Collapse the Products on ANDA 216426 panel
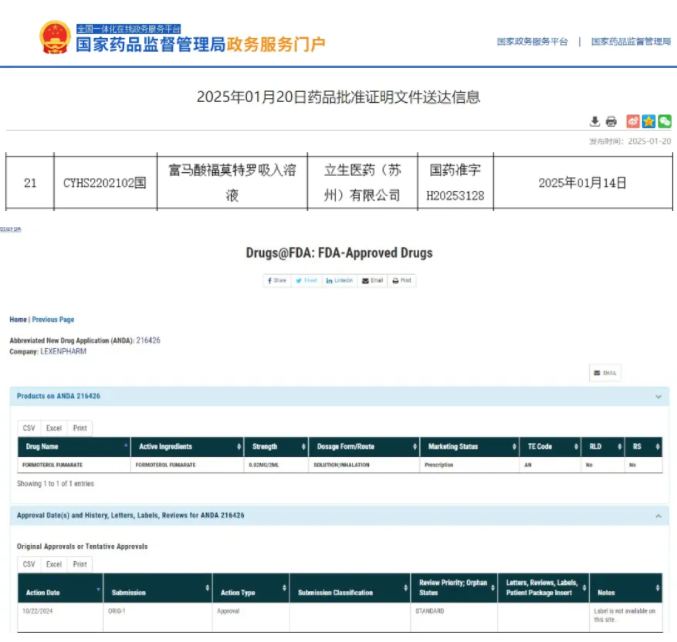The width and height of the screenshot is (677, 642). (x=658, y=396)
